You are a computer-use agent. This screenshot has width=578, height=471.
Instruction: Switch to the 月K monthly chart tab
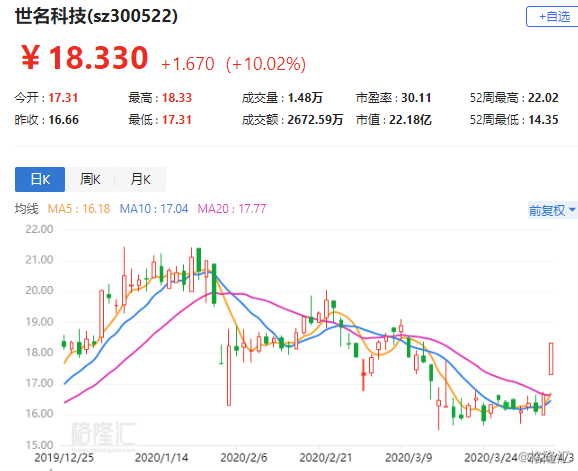tap(140, 179)
